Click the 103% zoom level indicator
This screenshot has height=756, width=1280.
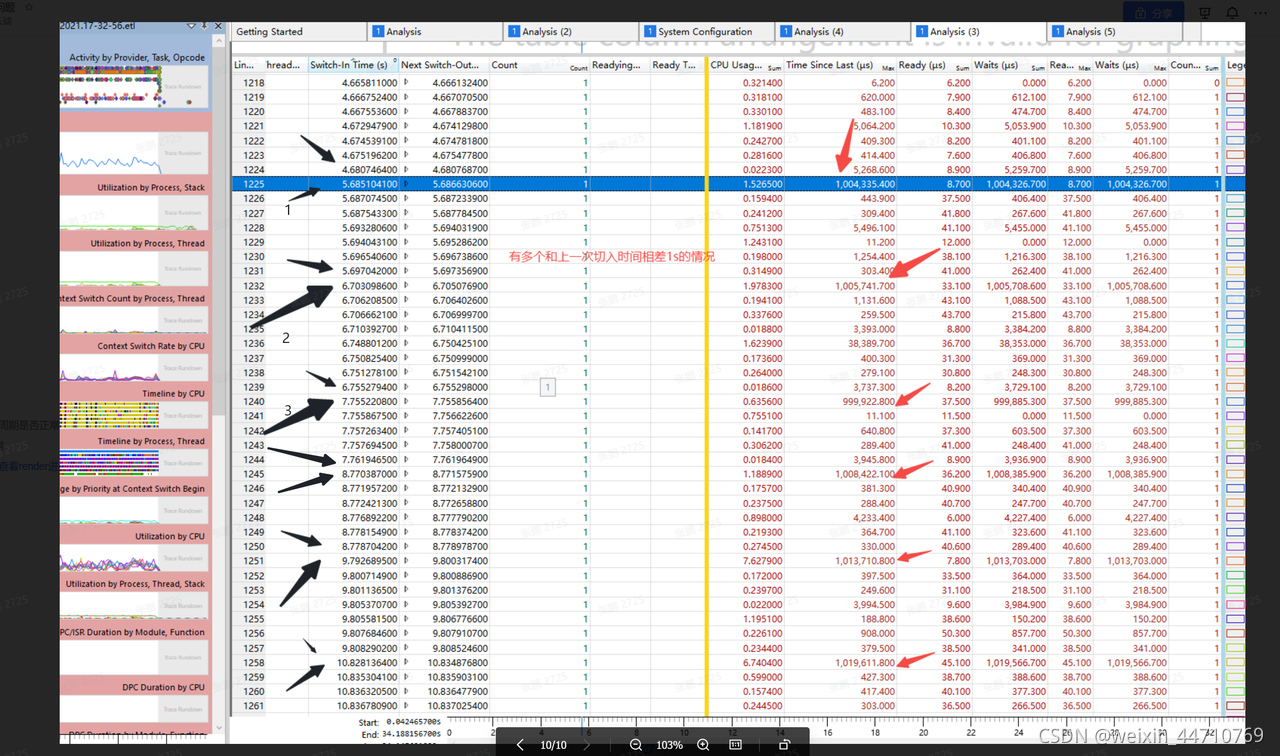click(669, 745)
